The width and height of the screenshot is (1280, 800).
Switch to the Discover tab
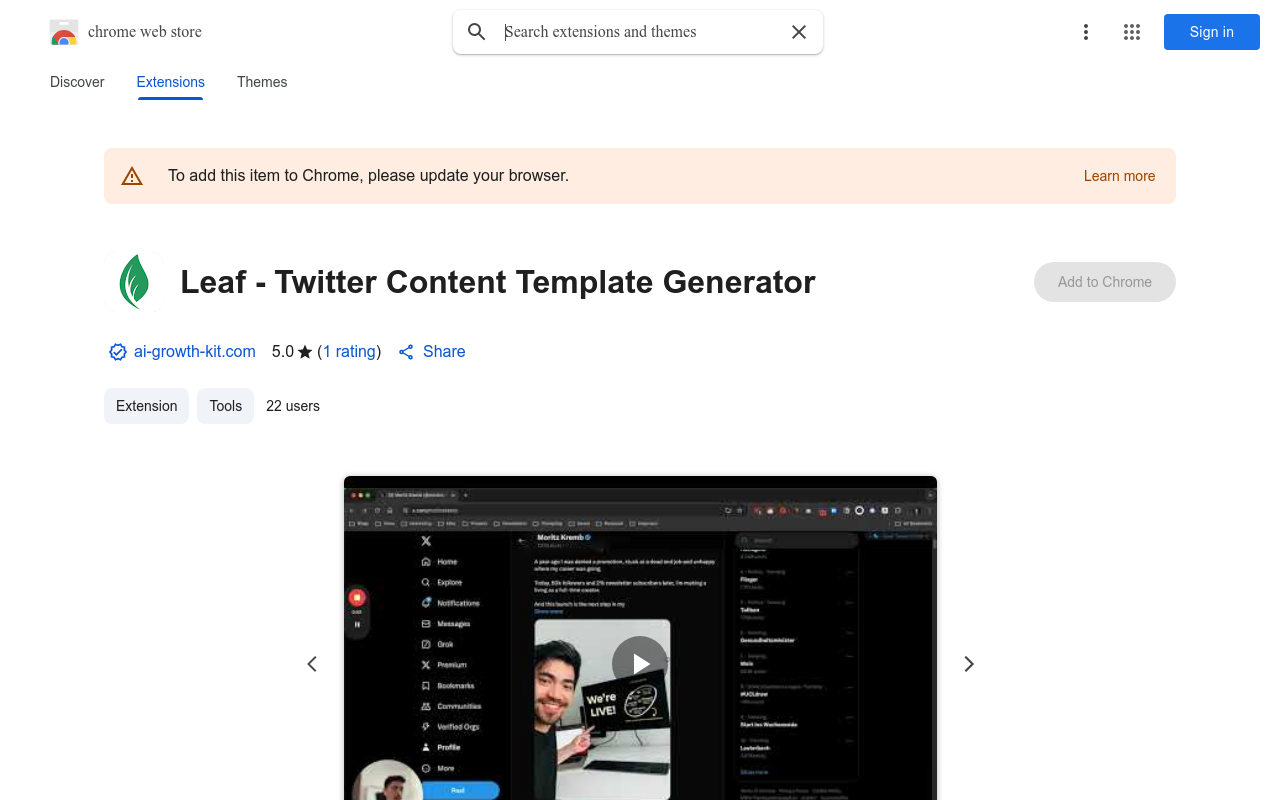[77, 82]
